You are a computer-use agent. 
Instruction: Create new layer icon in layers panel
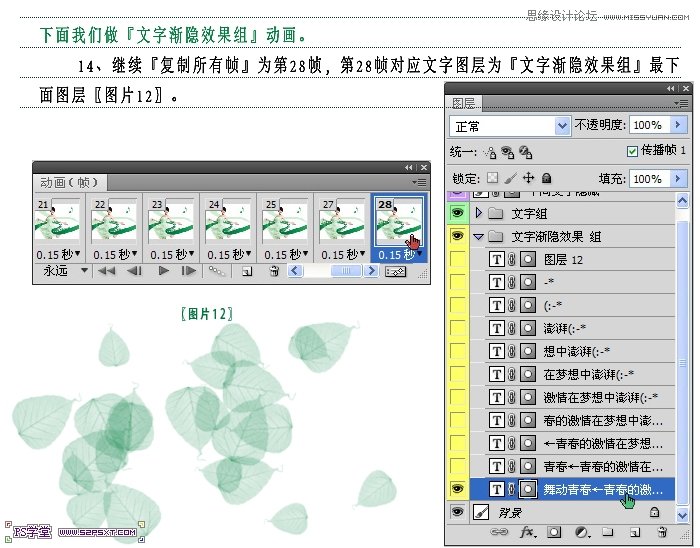click(634, 532)
